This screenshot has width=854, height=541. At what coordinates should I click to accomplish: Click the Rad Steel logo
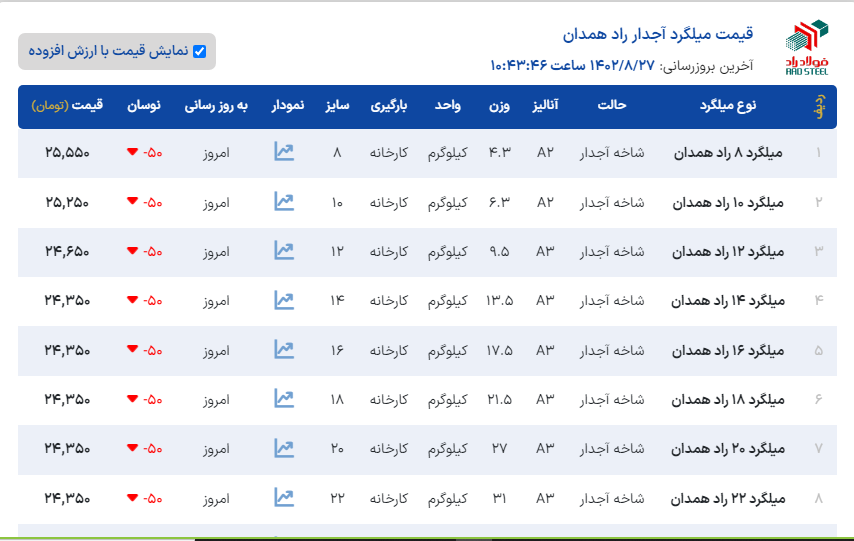[807, 48]
